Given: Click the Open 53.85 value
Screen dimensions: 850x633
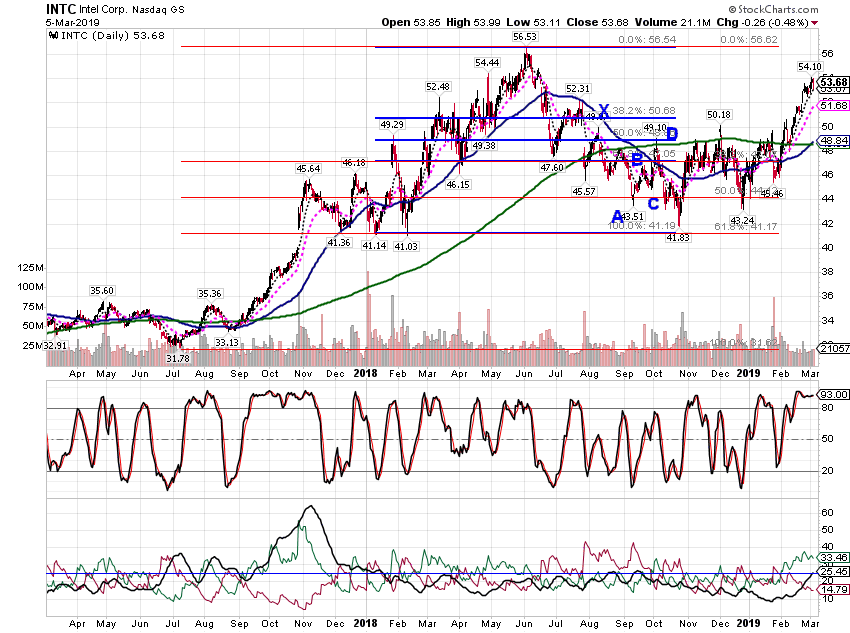Looking at the screenshot, I should (x=411, y=23).
